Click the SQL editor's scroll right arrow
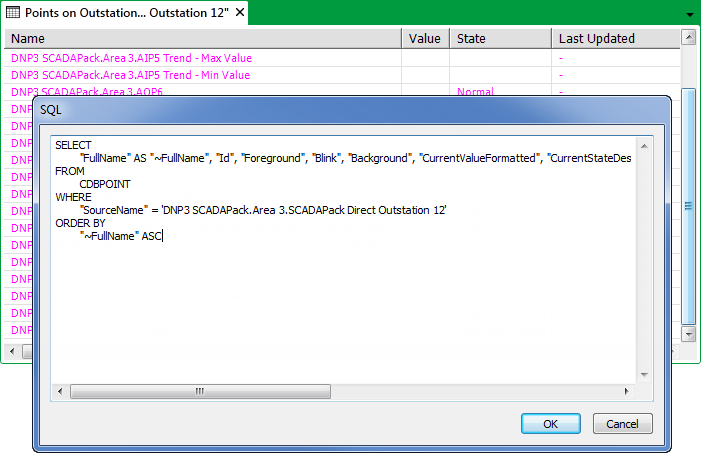The height and width of the screenshot is (454, 701). tap(626, 391)
